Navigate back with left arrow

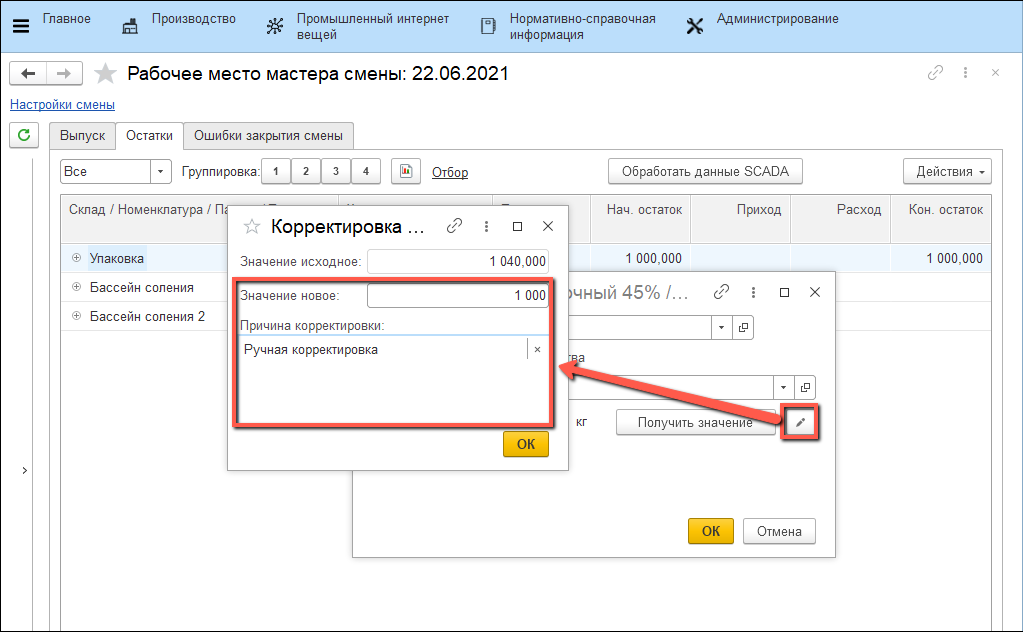28,73
